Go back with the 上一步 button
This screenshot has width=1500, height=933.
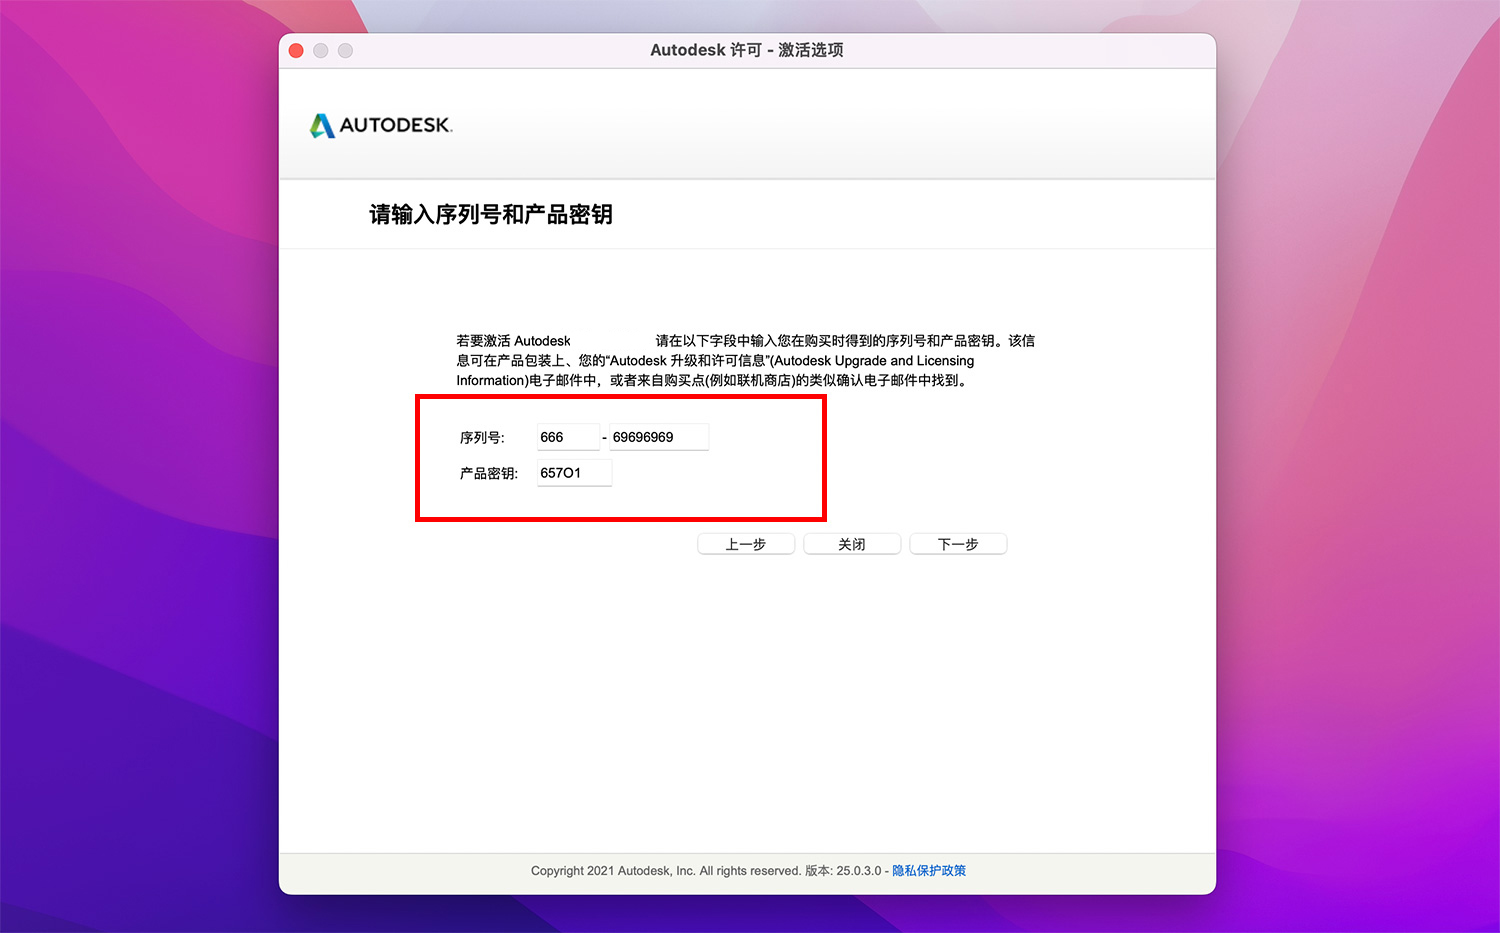point(746,544)
